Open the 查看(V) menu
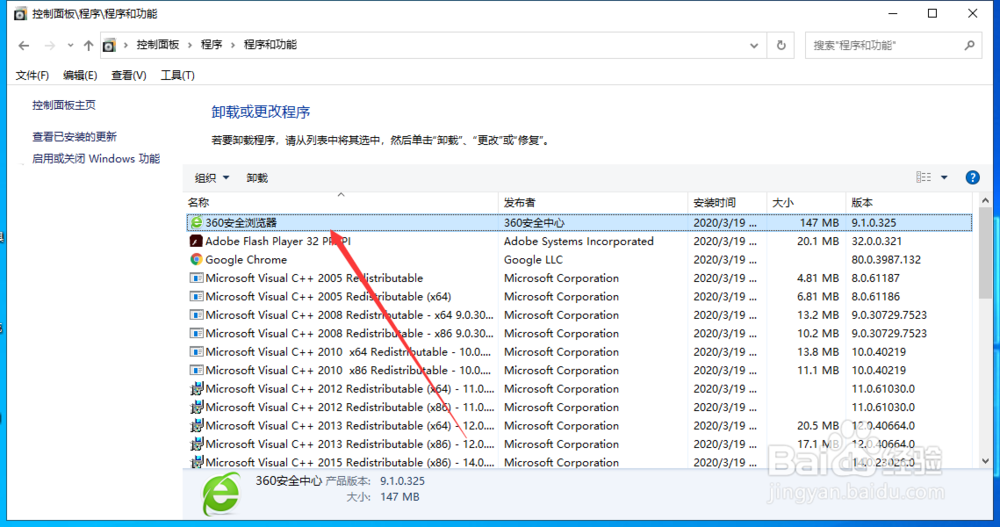Image resolution: width=1000 pixels, height=527 pixels. 128,75
